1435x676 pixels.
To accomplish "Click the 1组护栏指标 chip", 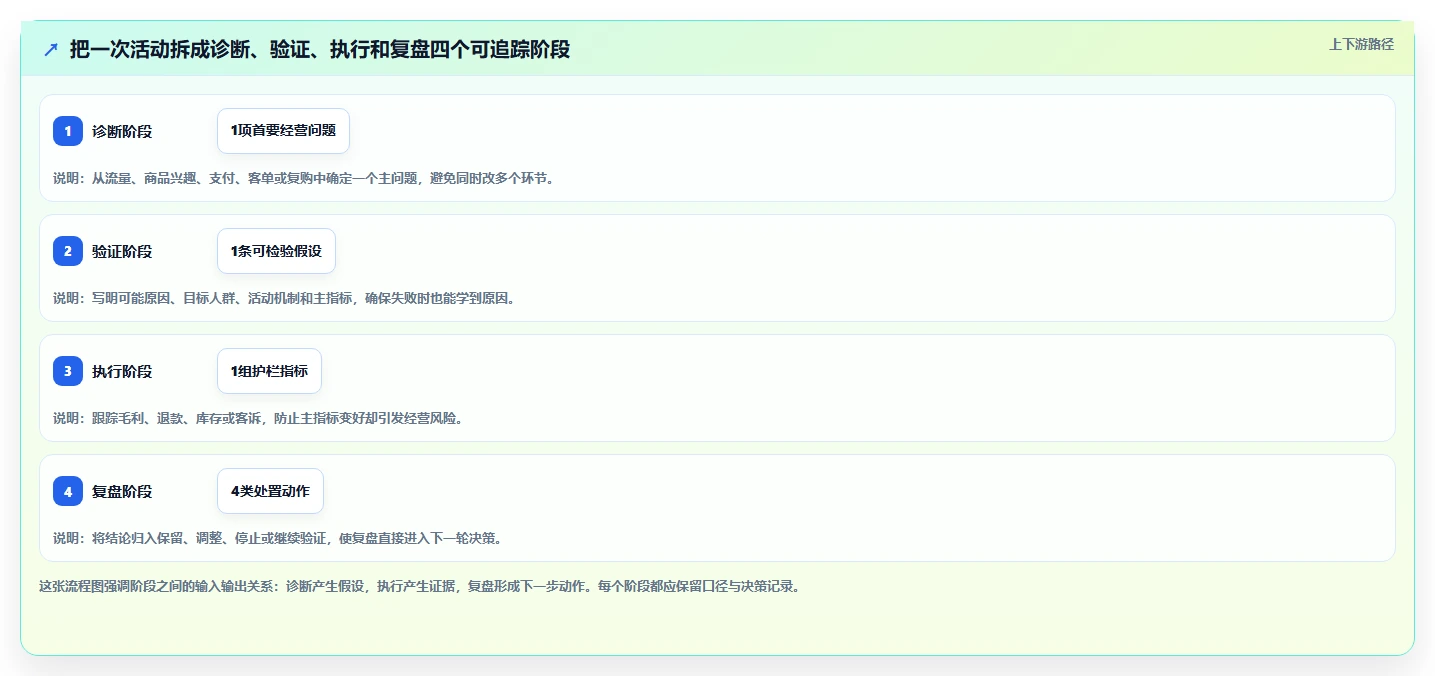I will (x=269, y=371).
